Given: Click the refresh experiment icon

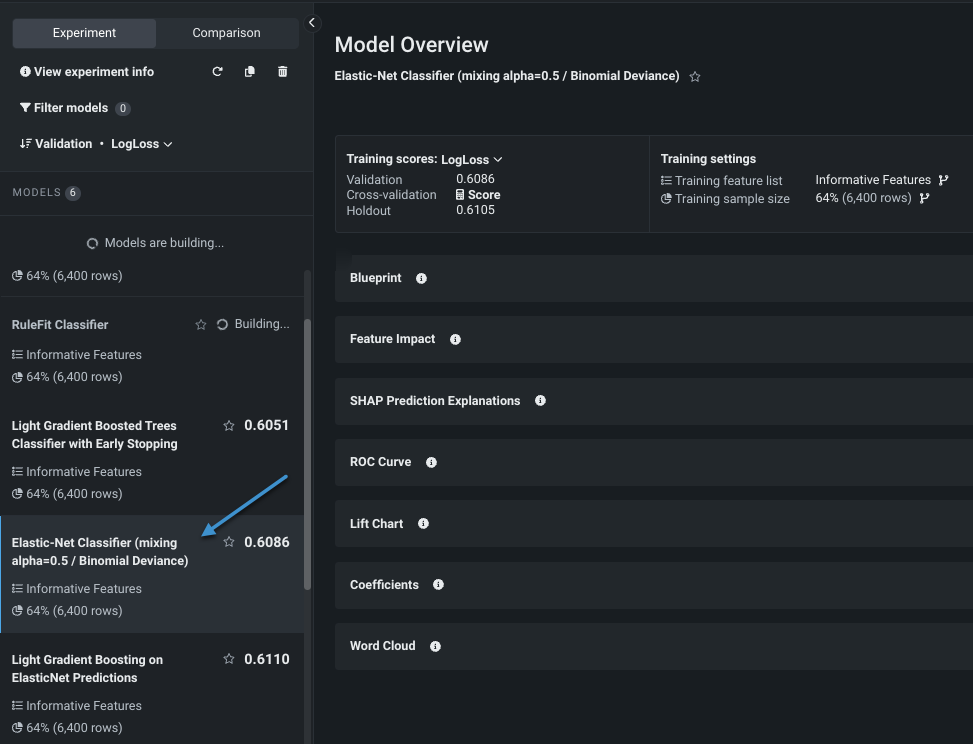Looking at the screenshot, I should 217,72.
